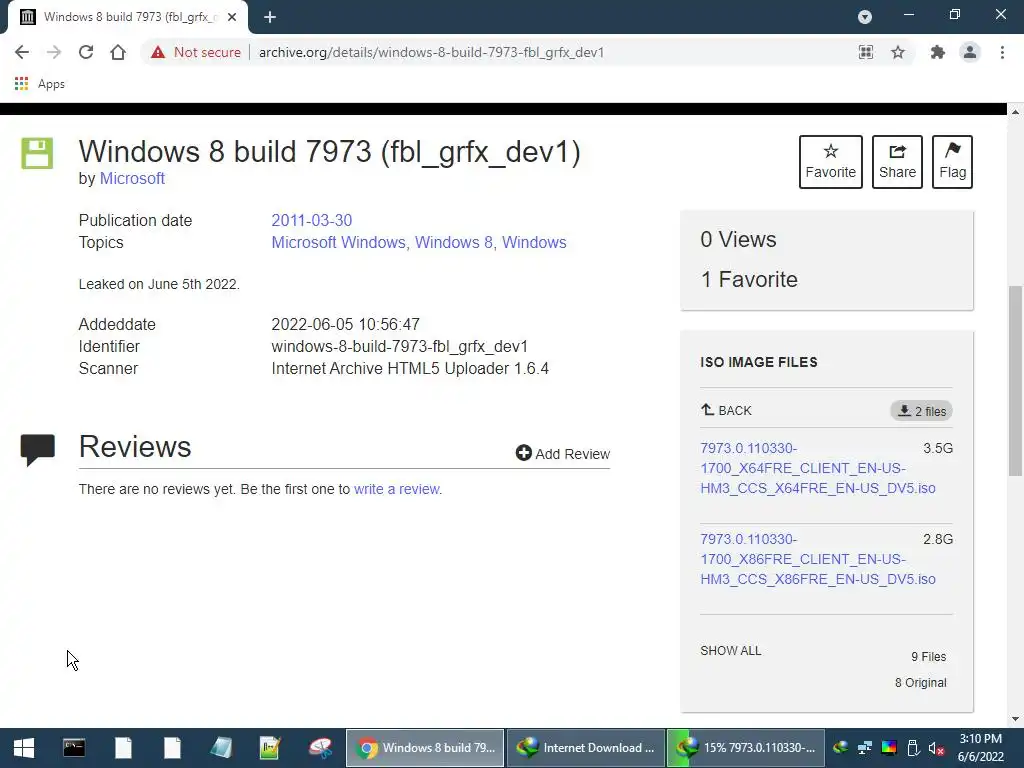Screen dimensions: 1024x768
Task: Click the color display tray icon
Action: point(889,748)
